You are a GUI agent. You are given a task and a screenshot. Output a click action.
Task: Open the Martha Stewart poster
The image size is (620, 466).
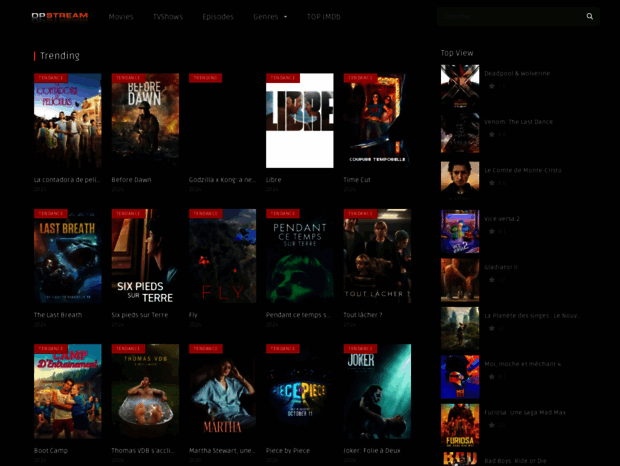tap(223, 391)
